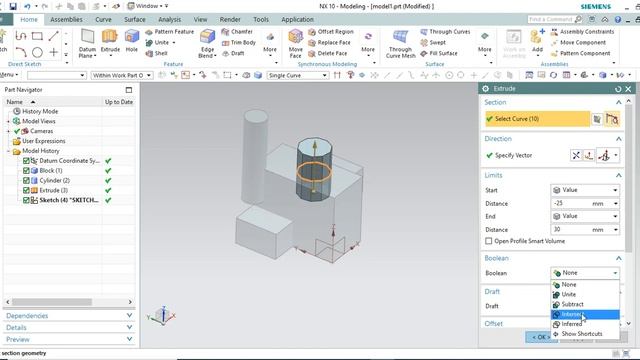Click Select Curve (10) field

click(x=538, y=119)
